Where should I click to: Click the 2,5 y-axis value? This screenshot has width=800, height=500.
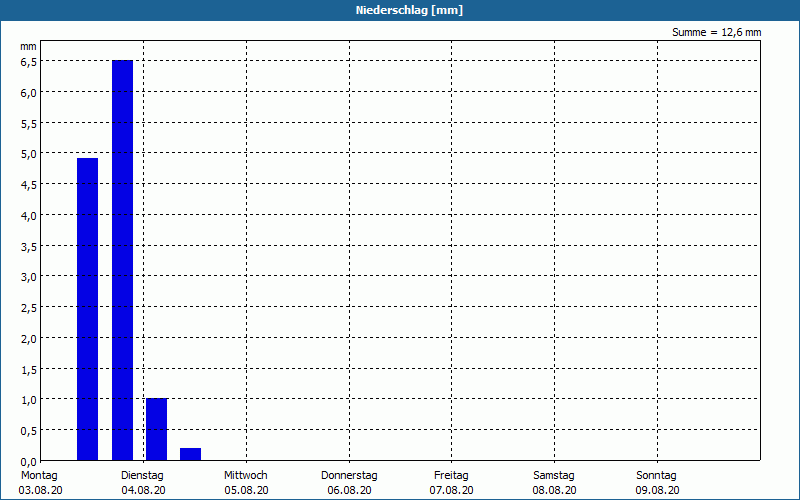click(x=29, y=308)
